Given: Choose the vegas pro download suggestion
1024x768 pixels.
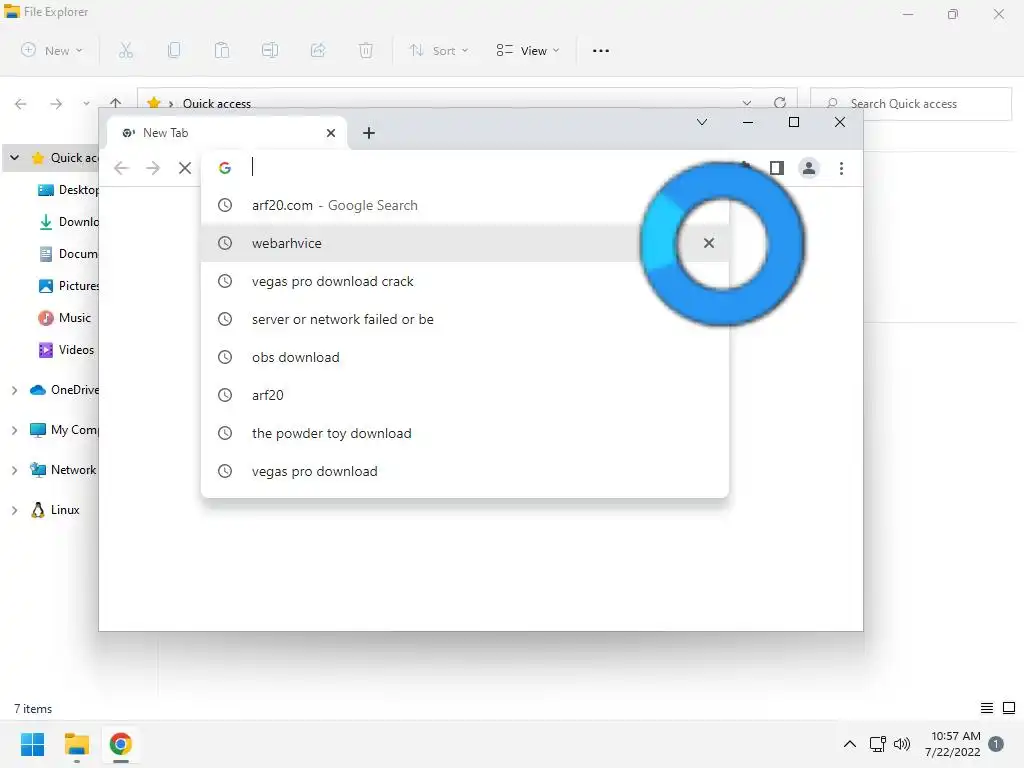Looking at the screenshot, I should 464,471.
